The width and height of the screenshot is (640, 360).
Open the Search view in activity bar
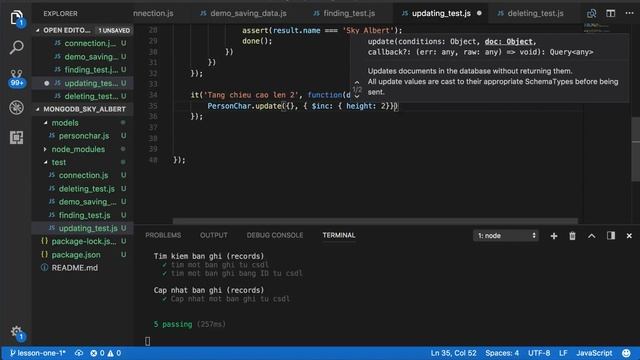pos(16,47)
